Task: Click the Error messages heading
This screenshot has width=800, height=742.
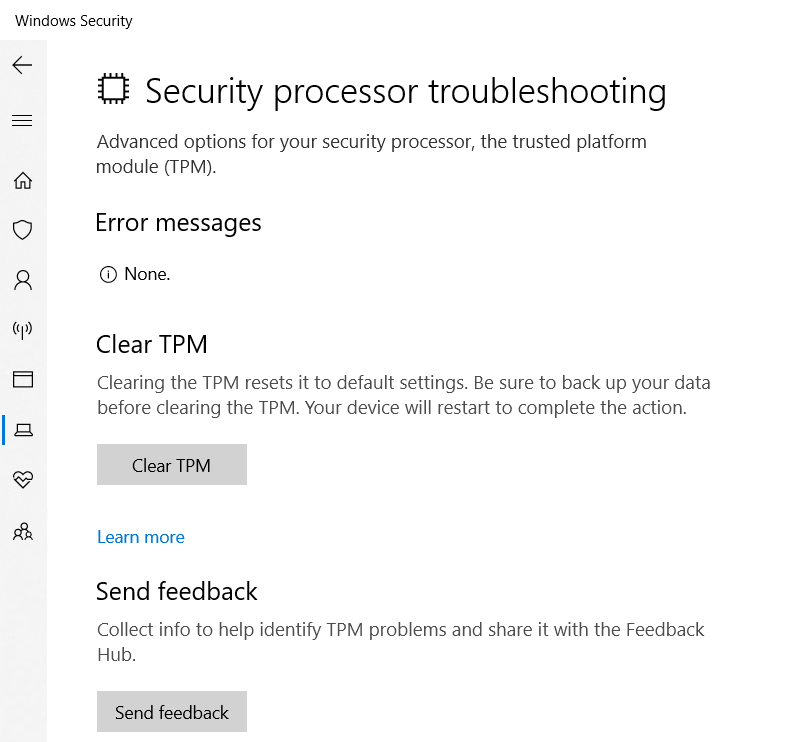Action: [178, 222]
